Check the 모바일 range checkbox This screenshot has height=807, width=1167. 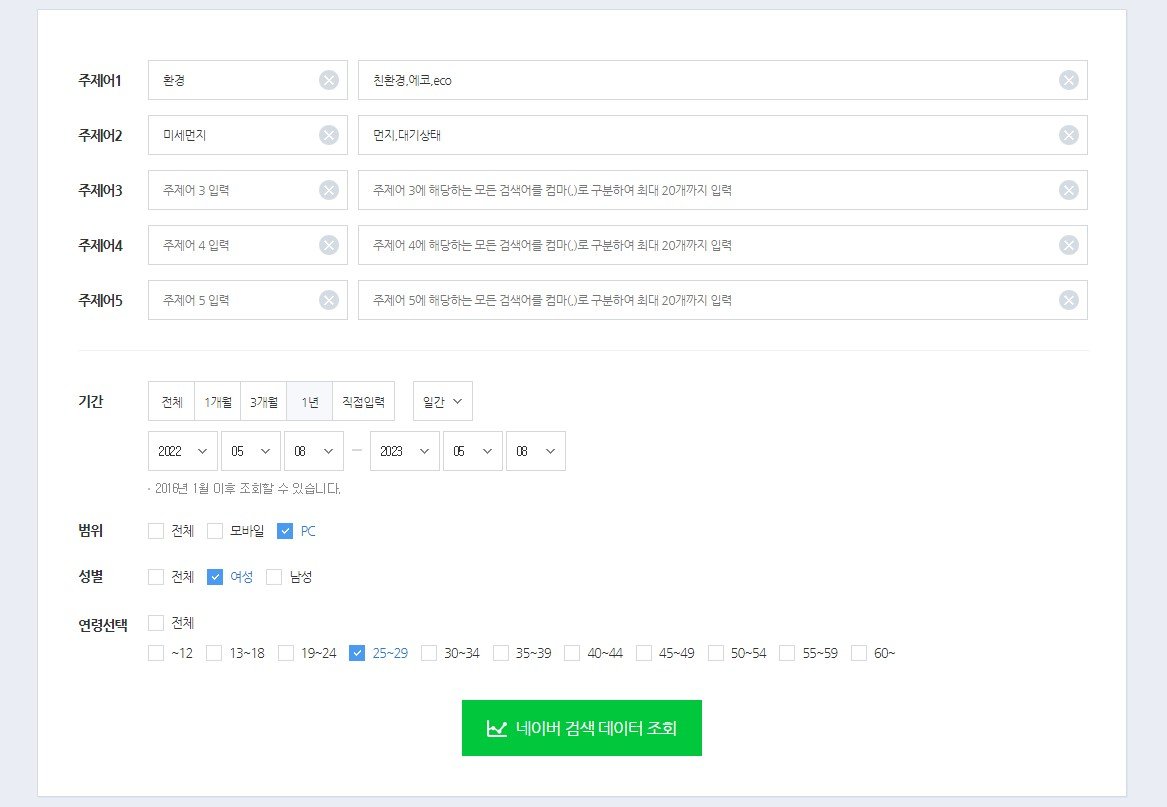[214, 531]
